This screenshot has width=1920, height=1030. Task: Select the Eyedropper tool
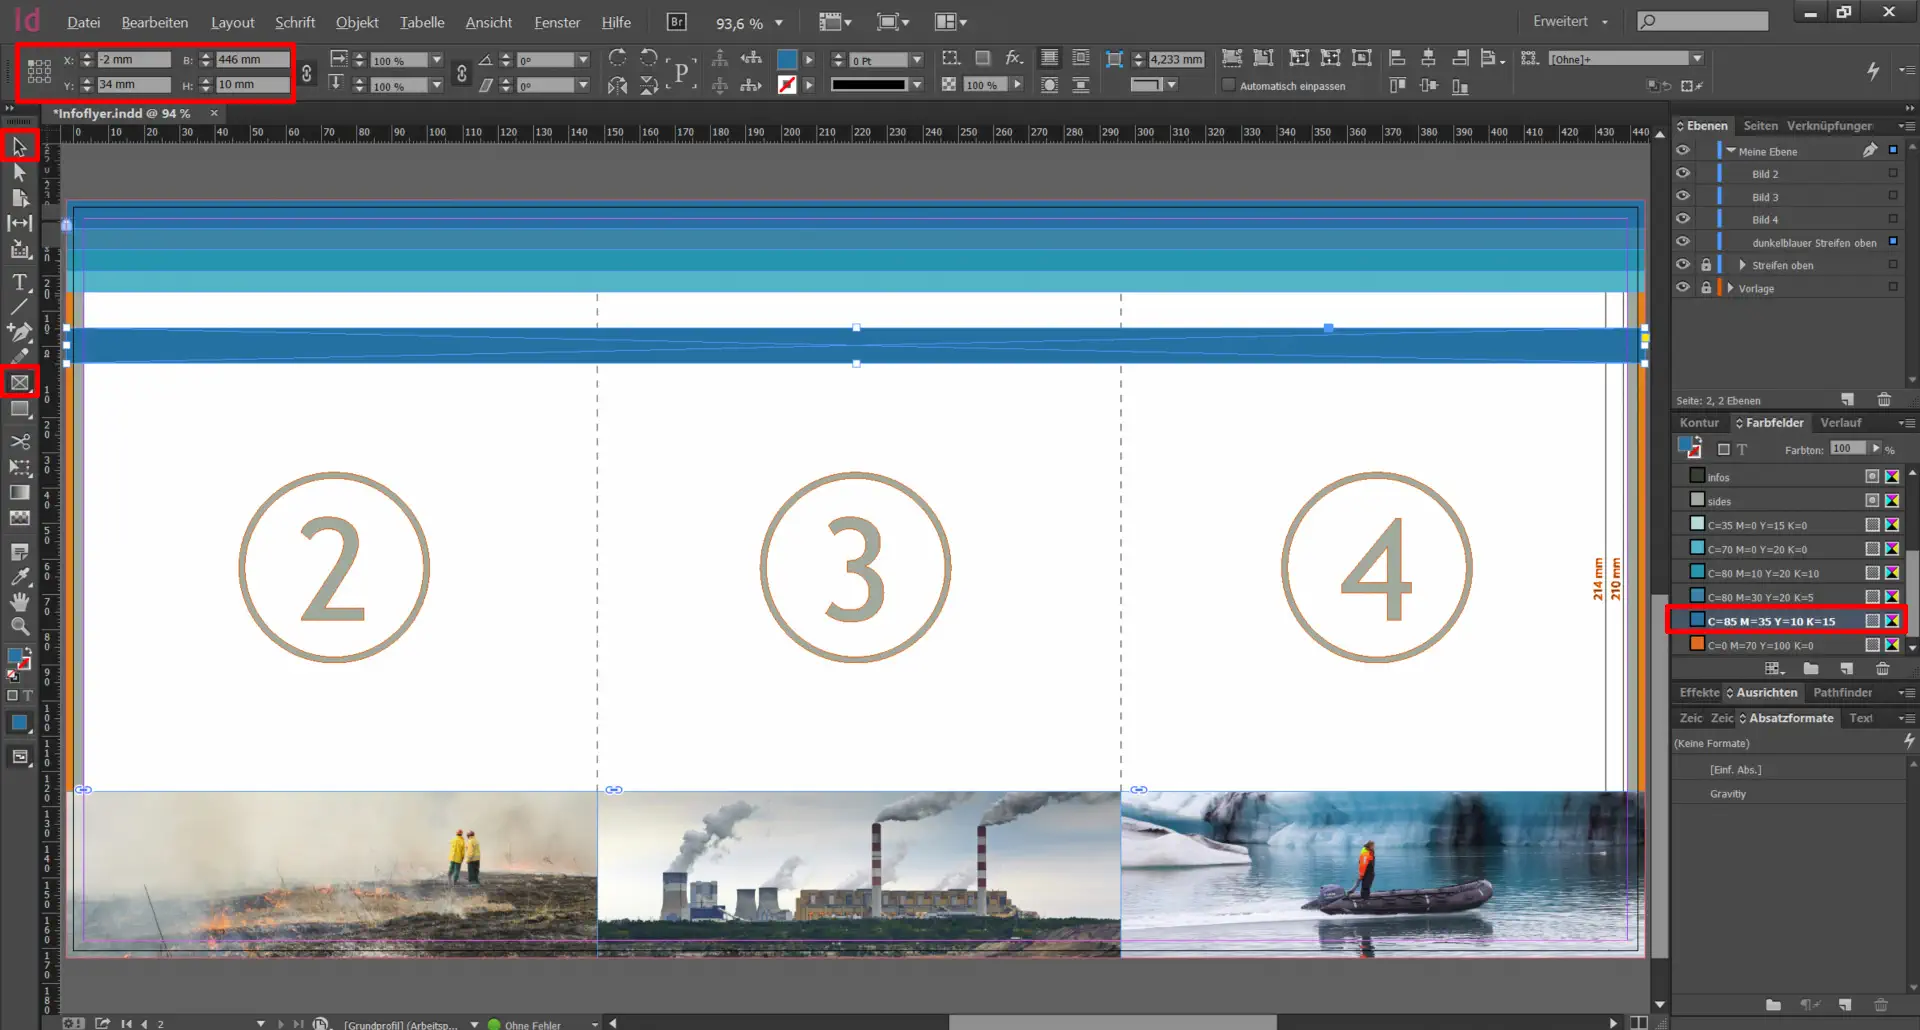[x=19, y=576]
